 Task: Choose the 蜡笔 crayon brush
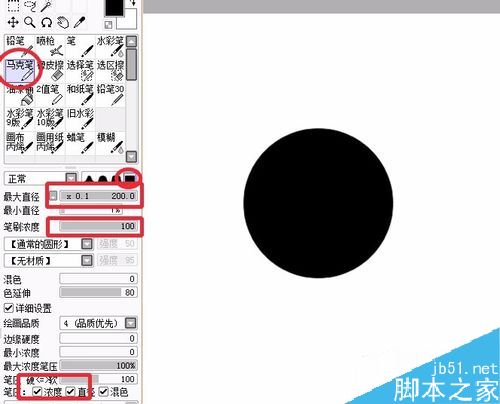[x=80, y=143]
